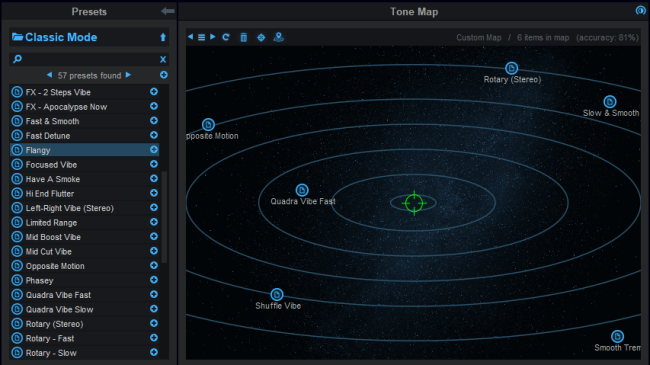650x365 pixels.
Task: Add Mid Cut Vibe to the tone map
Action: 154,251
